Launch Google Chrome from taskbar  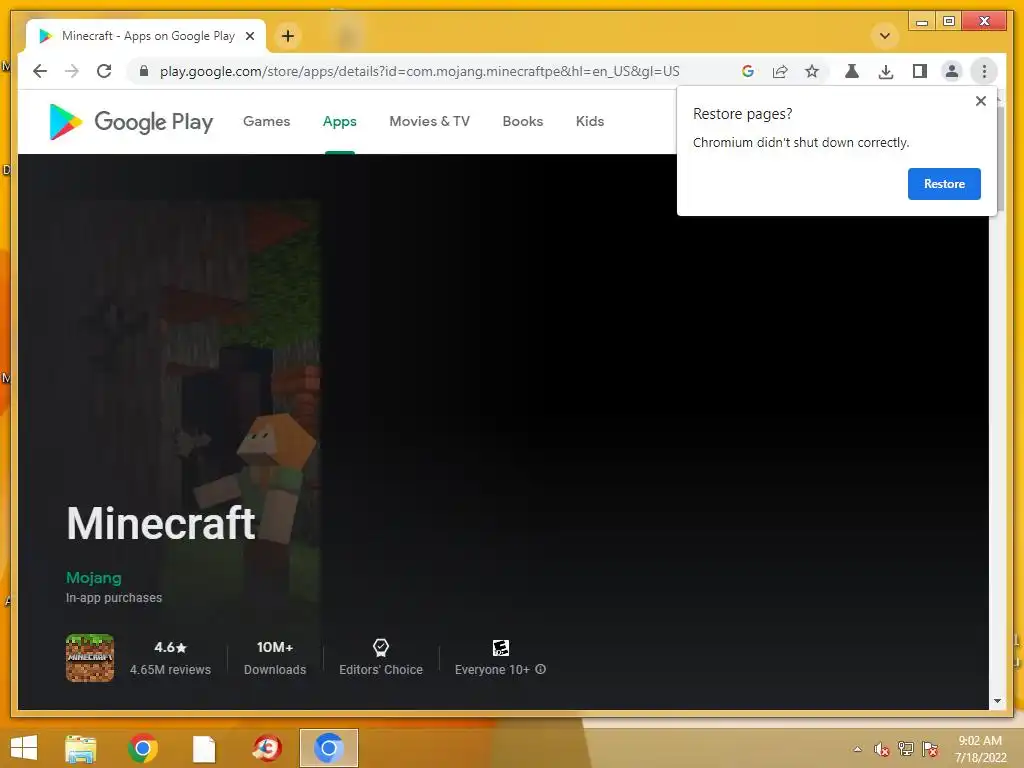point(142,748)
